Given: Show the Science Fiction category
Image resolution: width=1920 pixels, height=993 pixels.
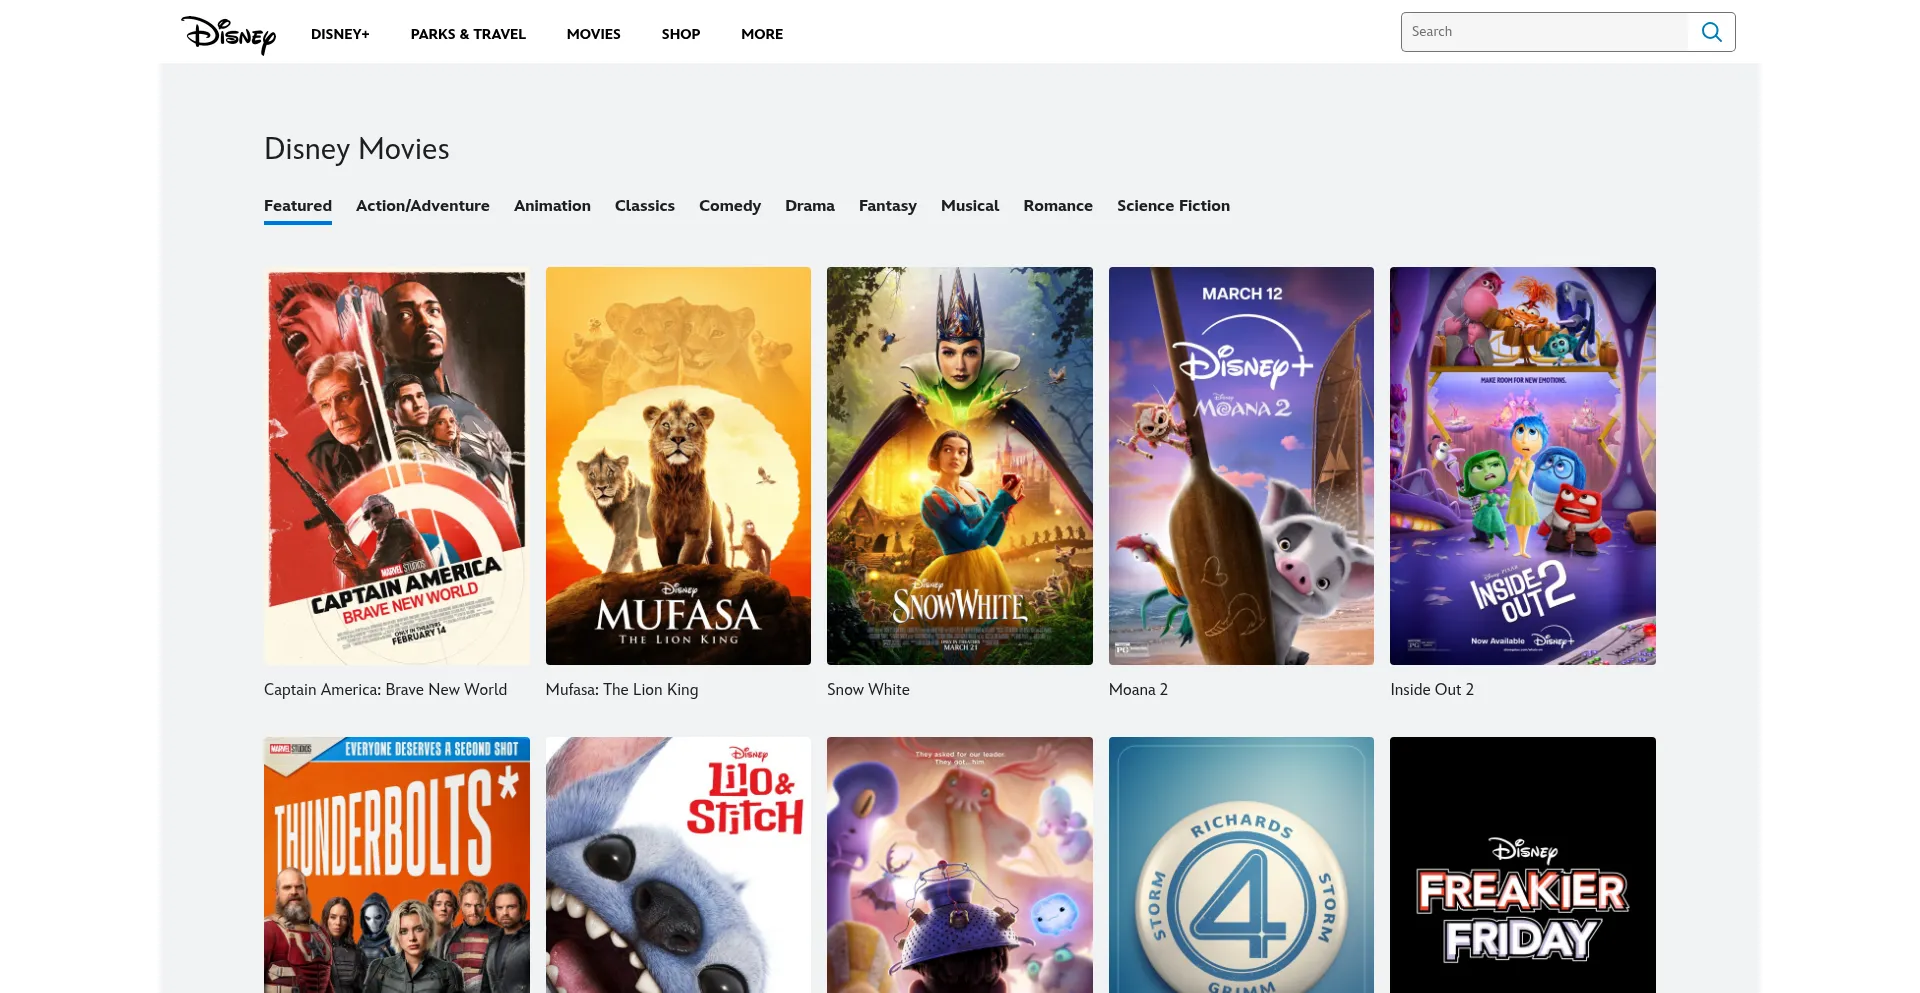Looking at the screenshot, I should 1173,206.
